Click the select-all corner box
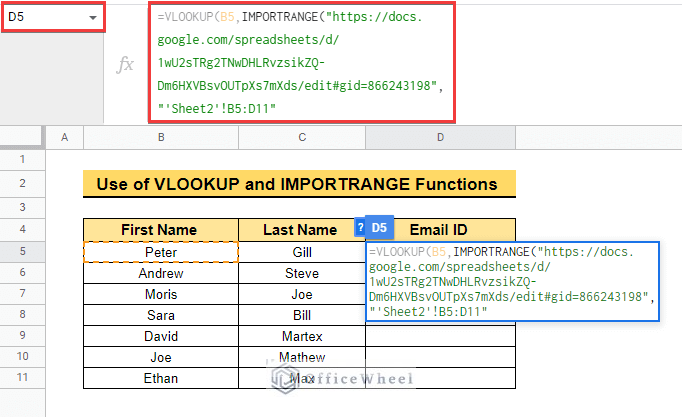The height and width of the screenshot is (417, 682). (x=22, y=137)
